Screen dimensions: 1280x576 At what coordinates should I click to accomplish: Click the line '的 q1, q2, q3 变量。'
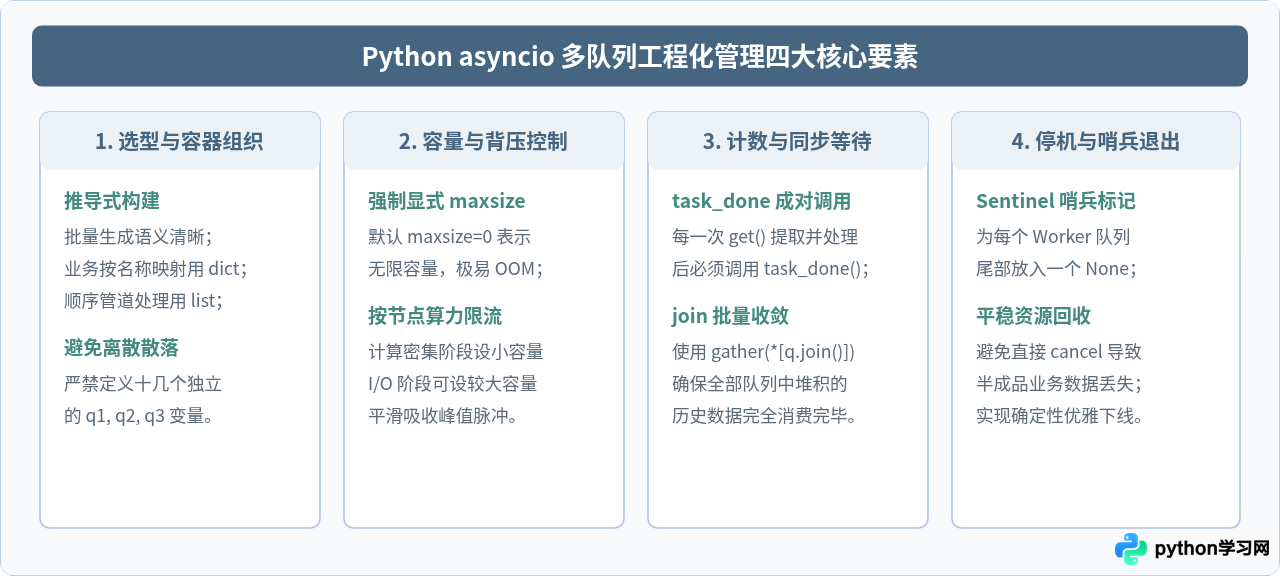point(139,416)
